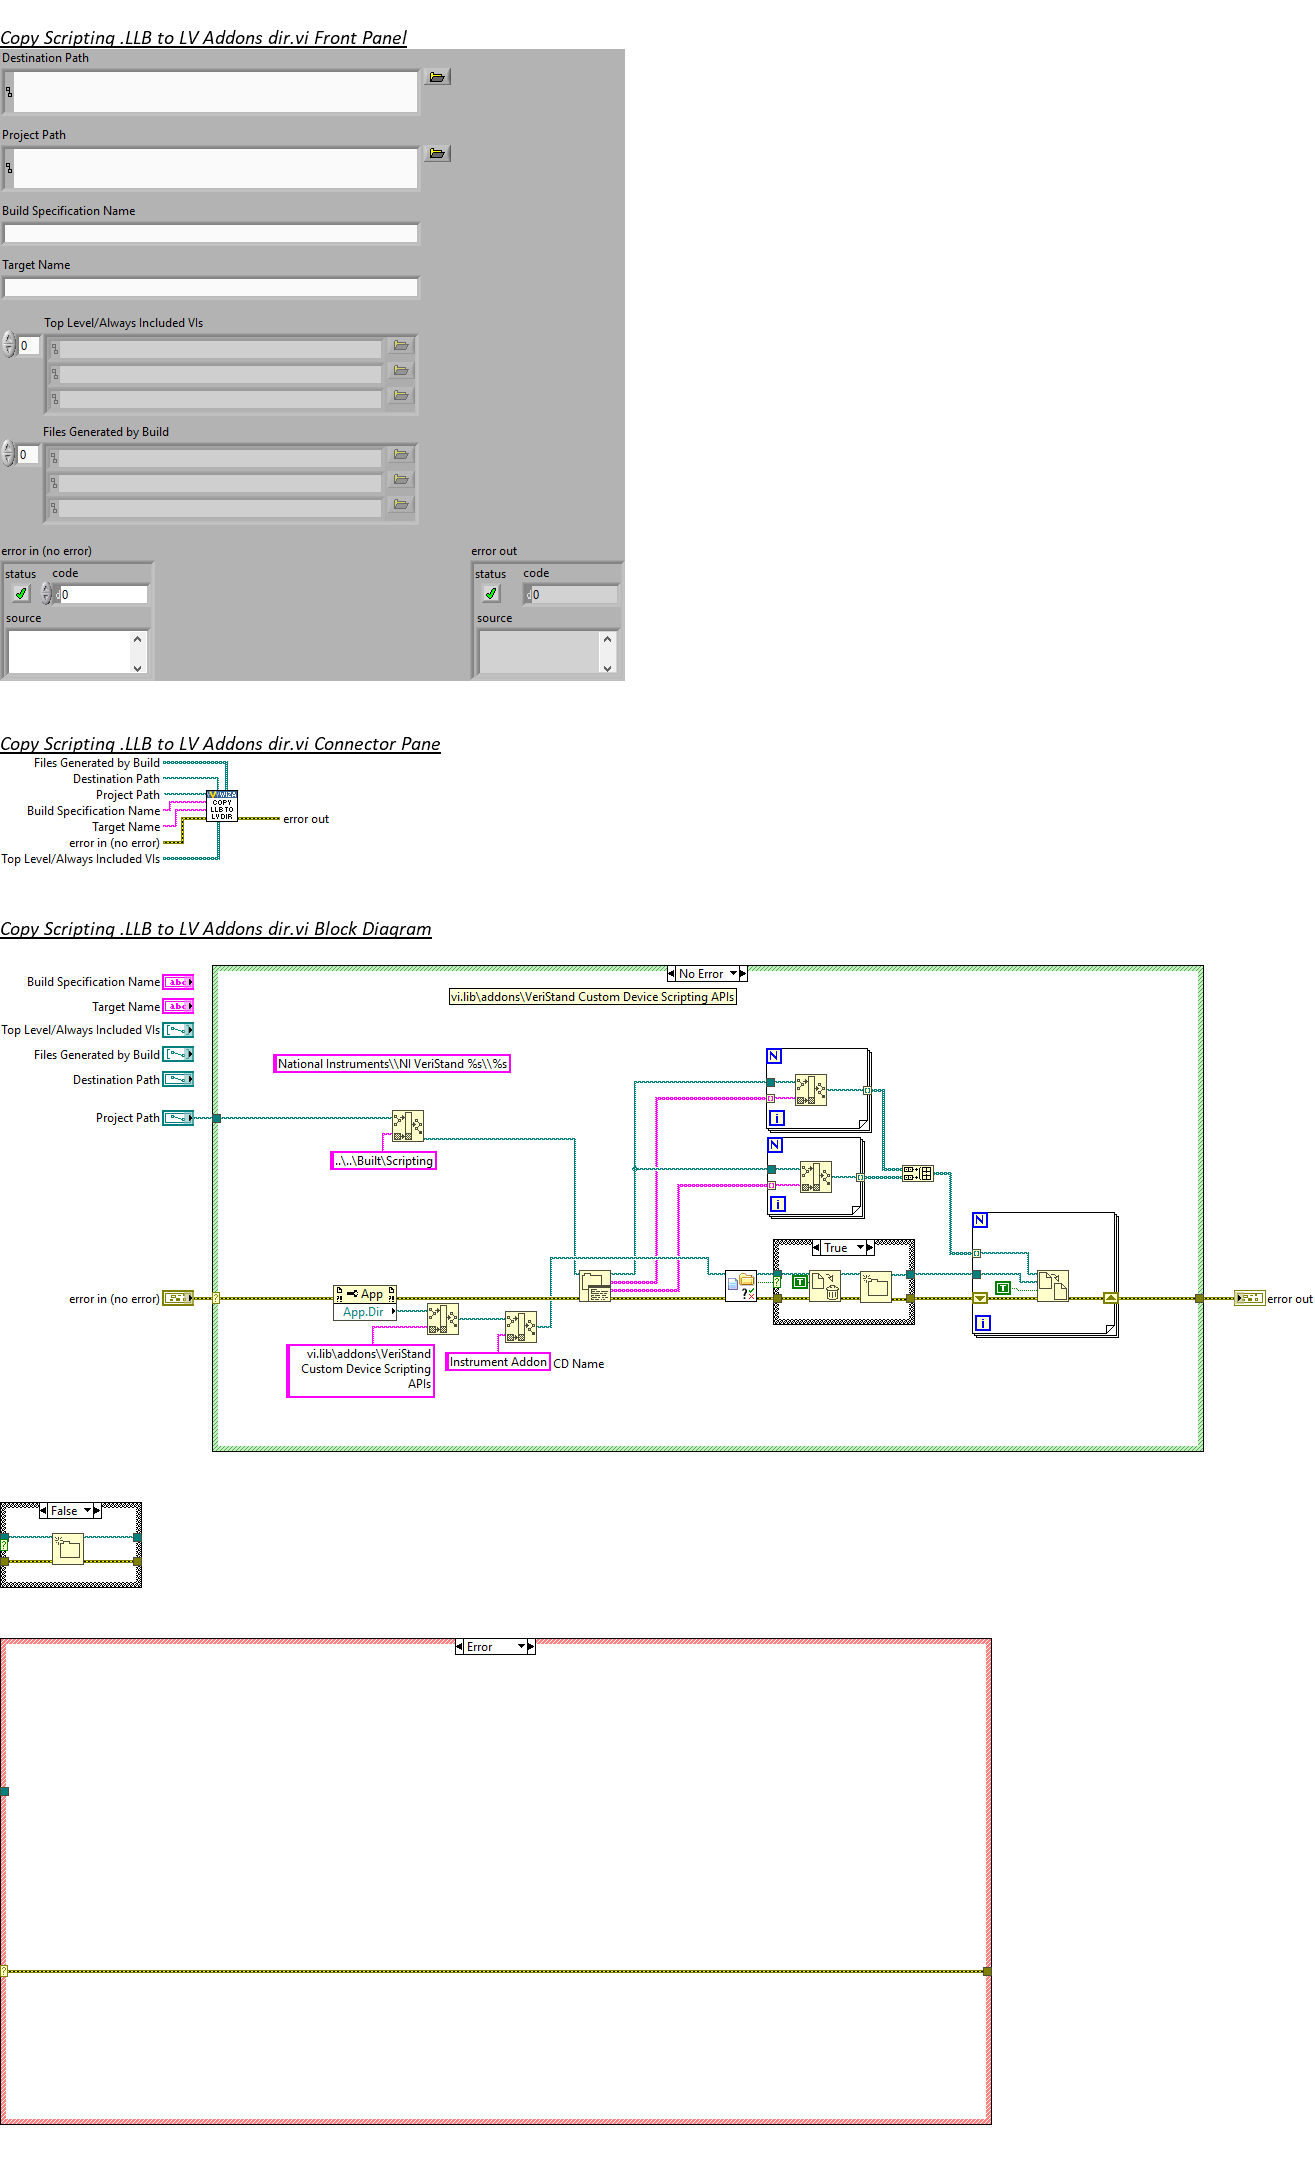Click the Build Specification Name input field
This screenshot has height=2175, width=1315.
[210, 233]
